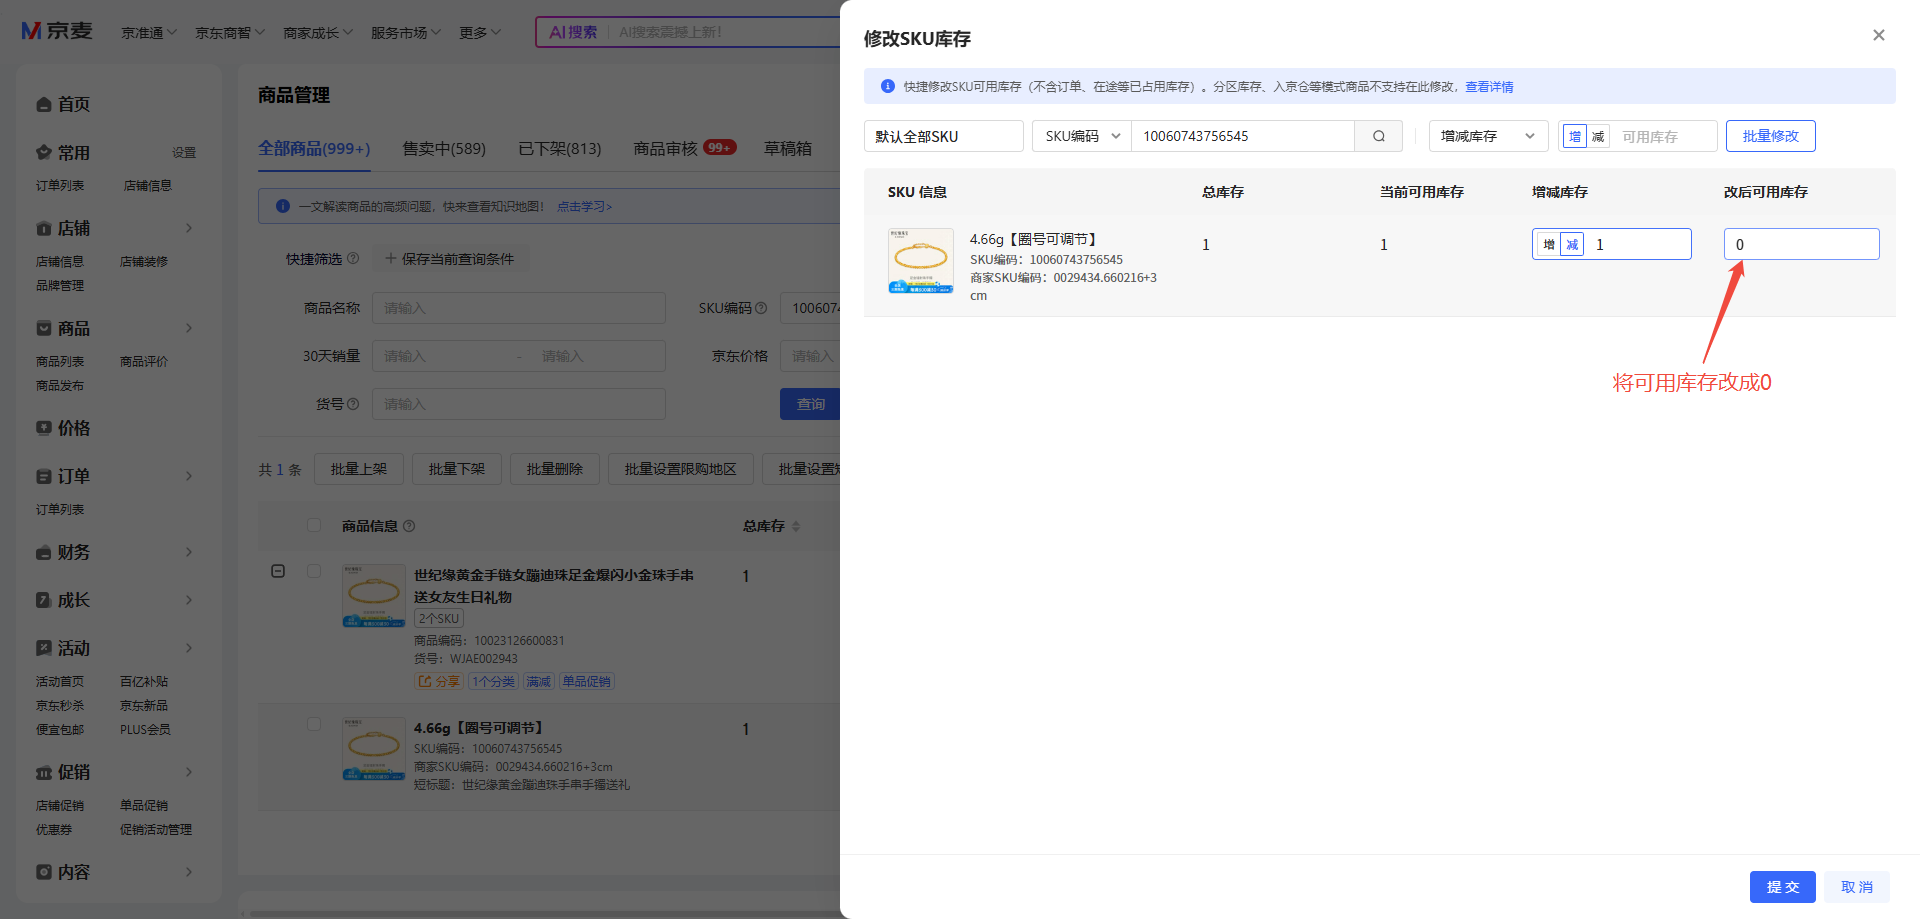Open the SKU编码 search type dropdown
This screenshot has height=919, width=1920.
tap(1081, 136)
